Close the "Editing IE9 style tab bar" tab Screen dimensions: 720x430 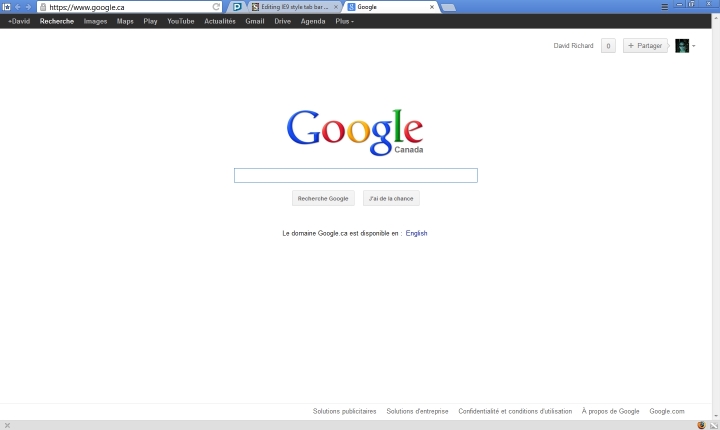click(336, 7)
